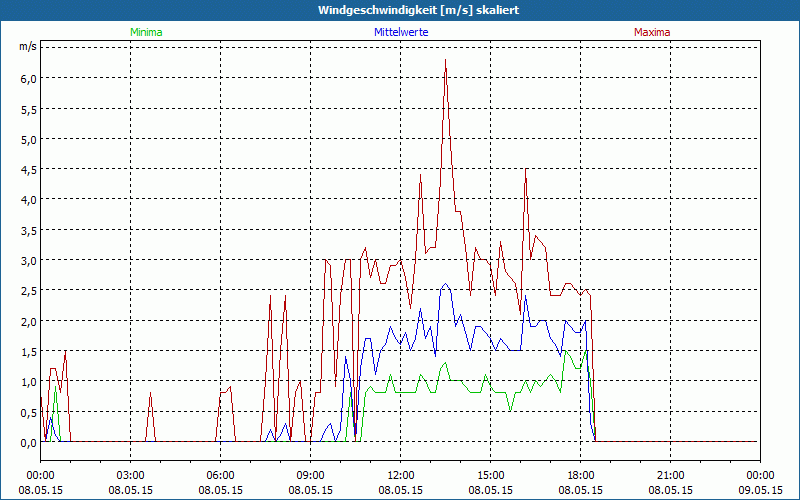This screenshot has width=800, height=500.
Task: Click the 09:00 time axis label
Action: point(310,476)
